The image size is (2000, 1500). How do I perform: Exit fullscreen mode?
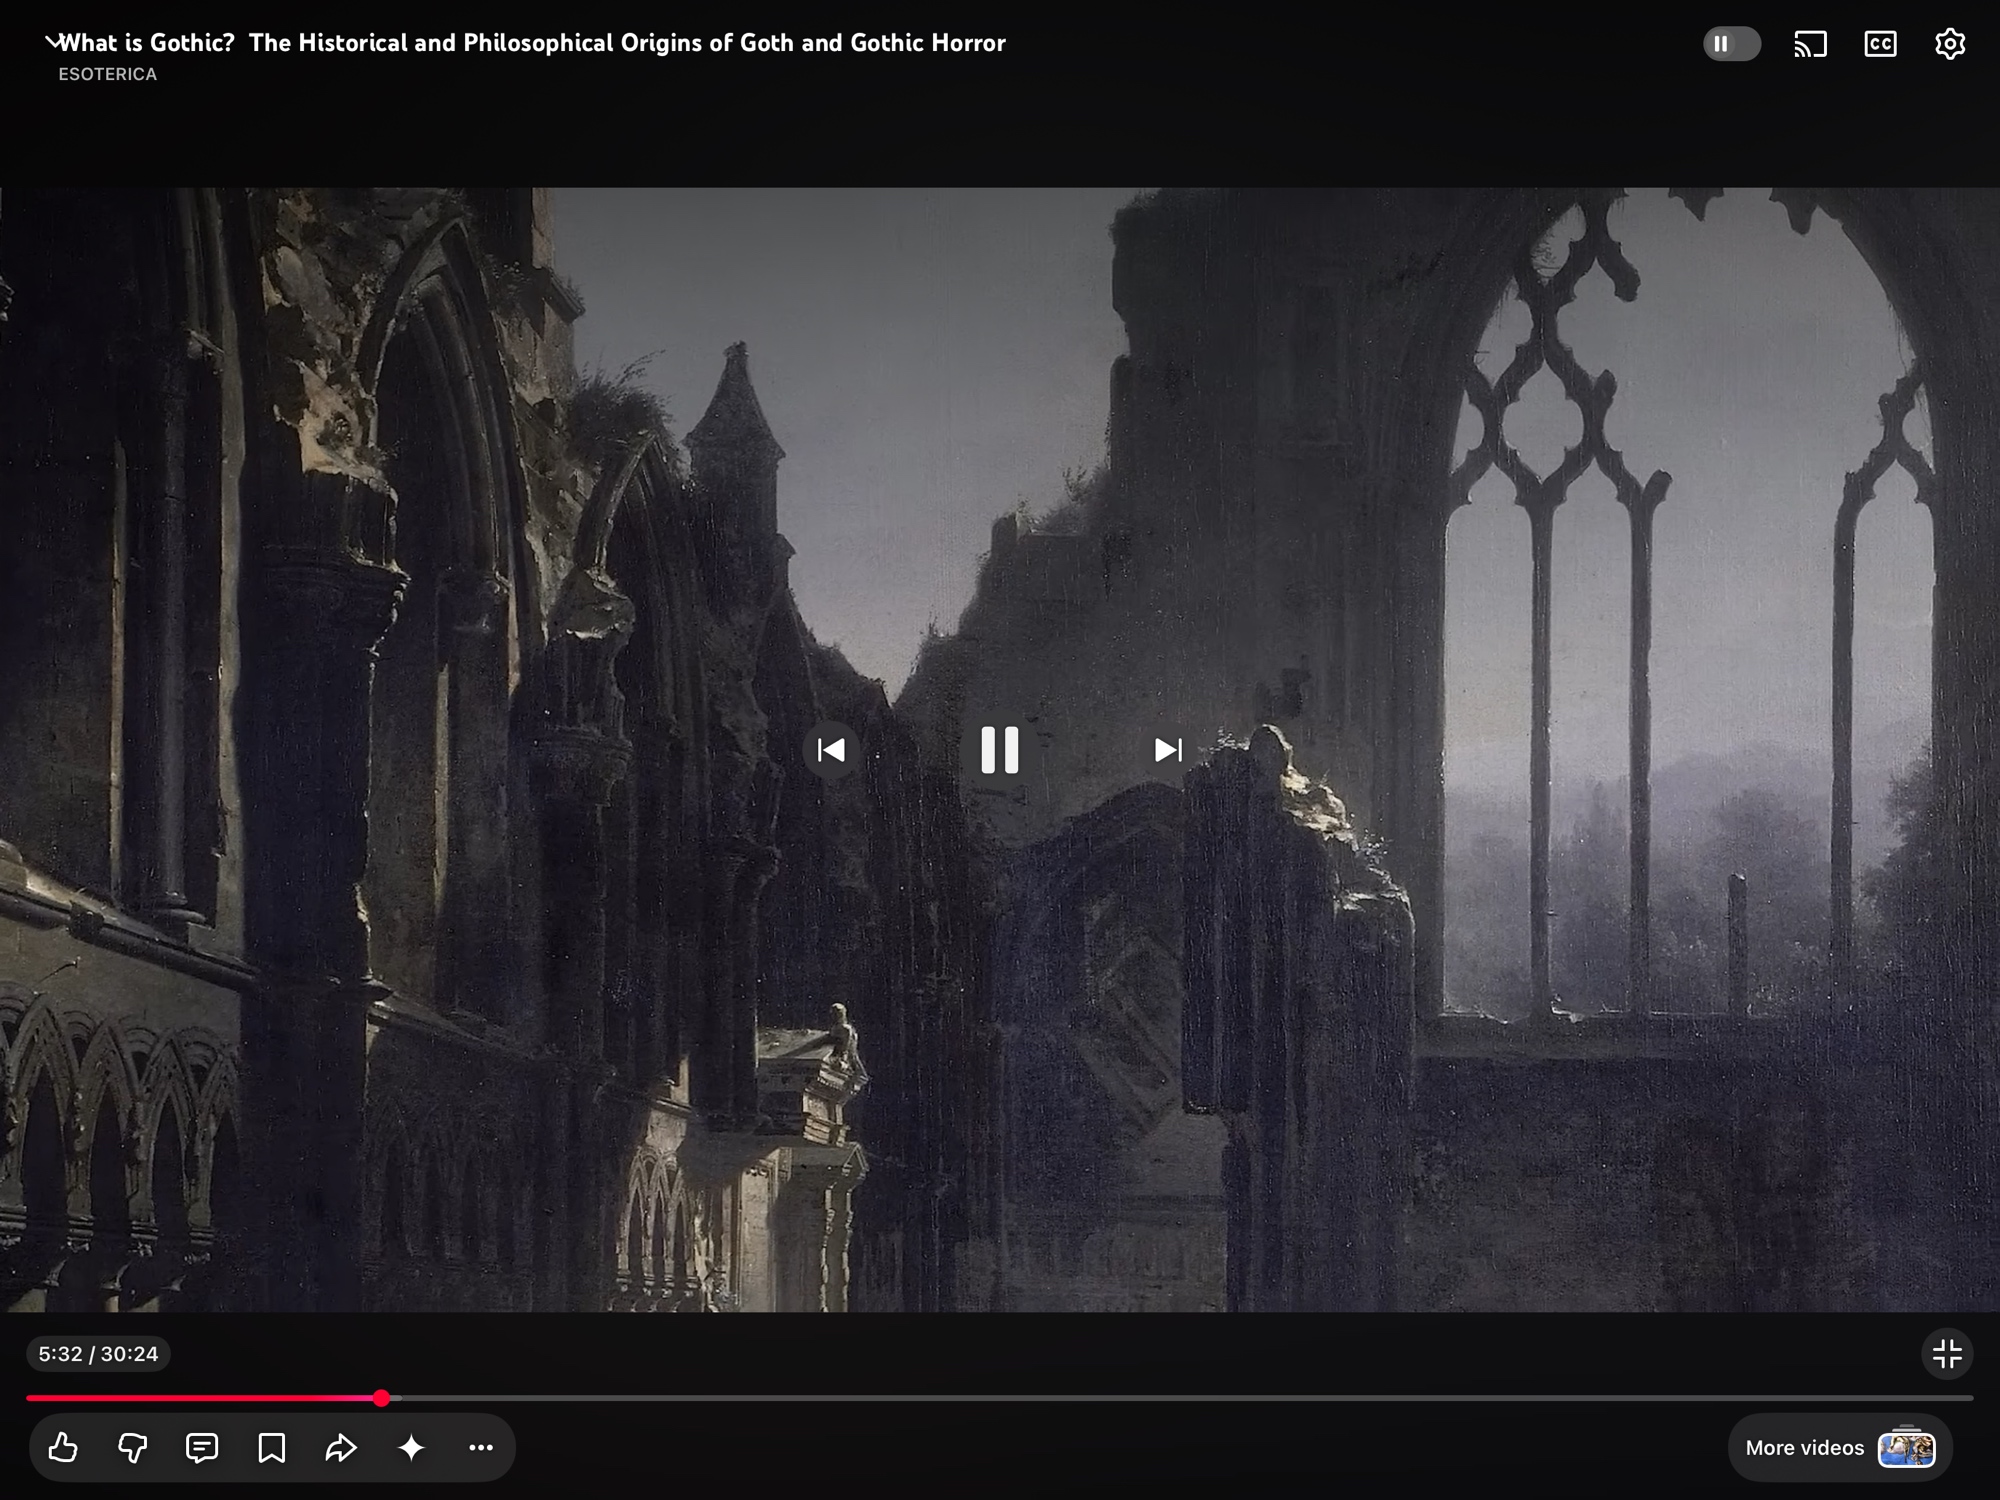point(1946,1354)
